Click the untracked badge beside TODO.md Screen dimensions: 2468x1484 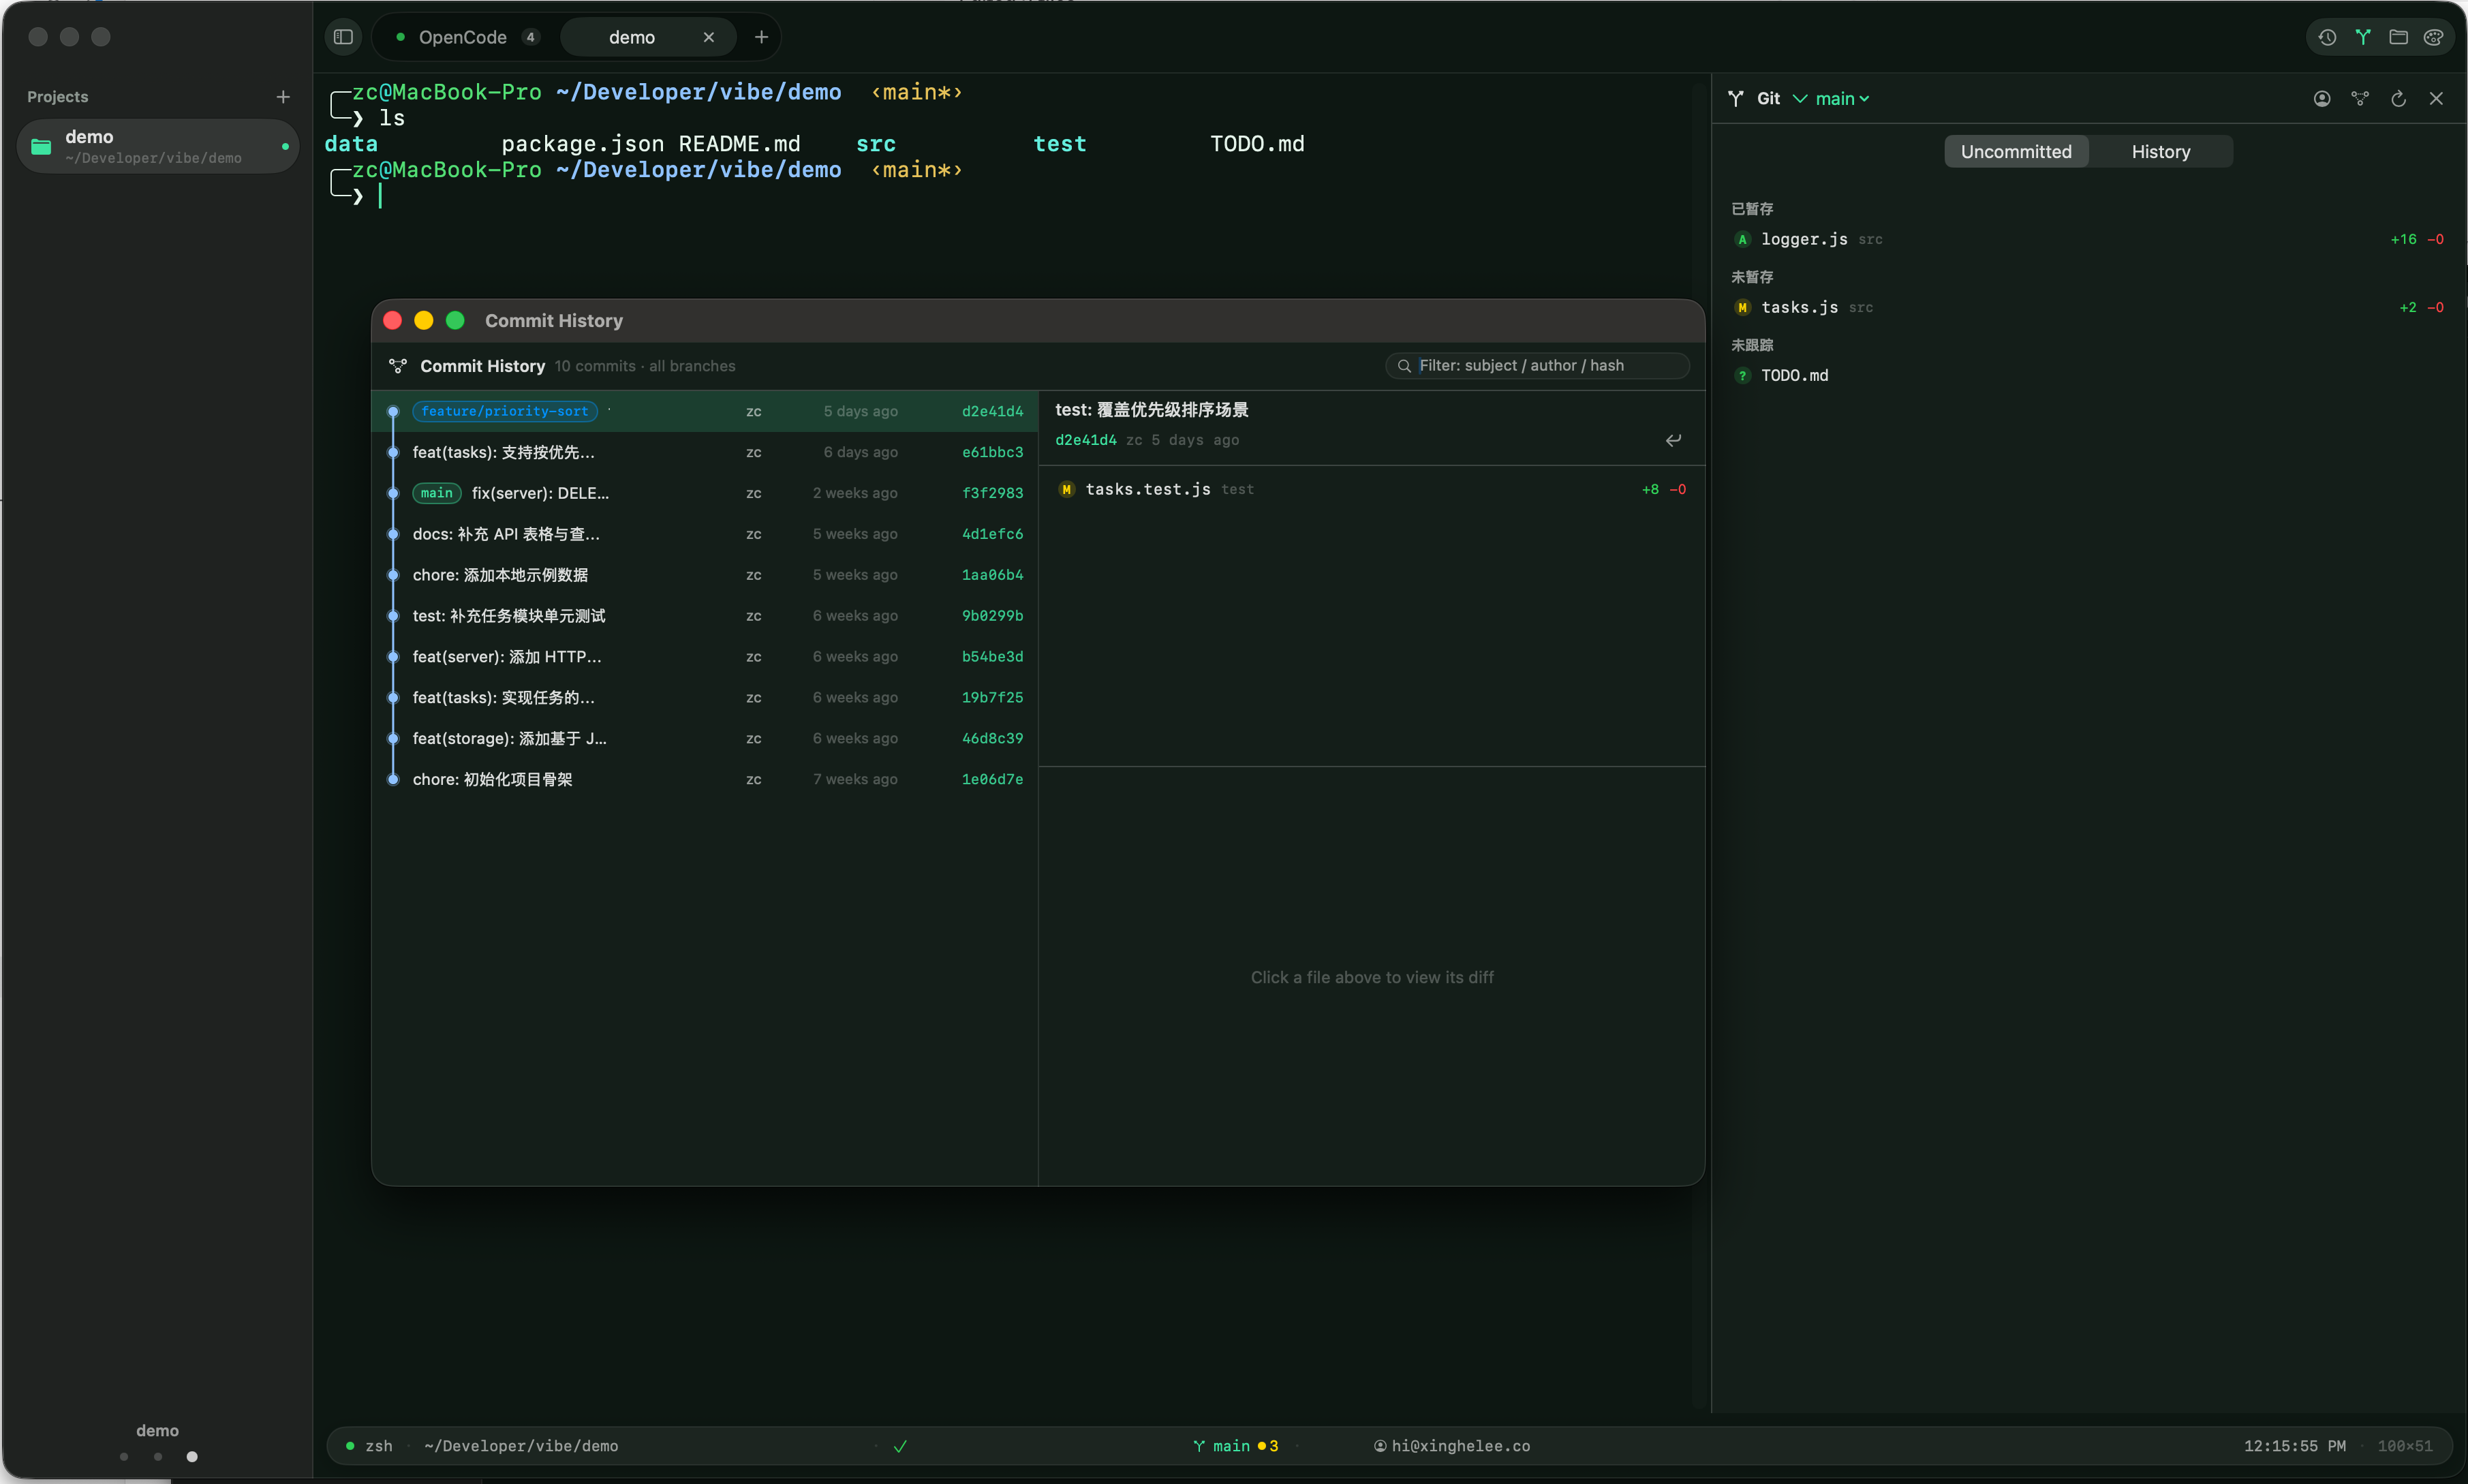1742,375
